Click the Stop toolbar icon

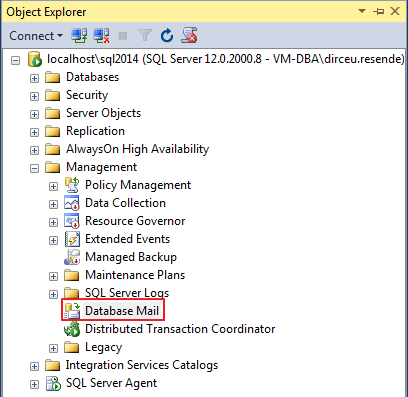tap(123, 36)
